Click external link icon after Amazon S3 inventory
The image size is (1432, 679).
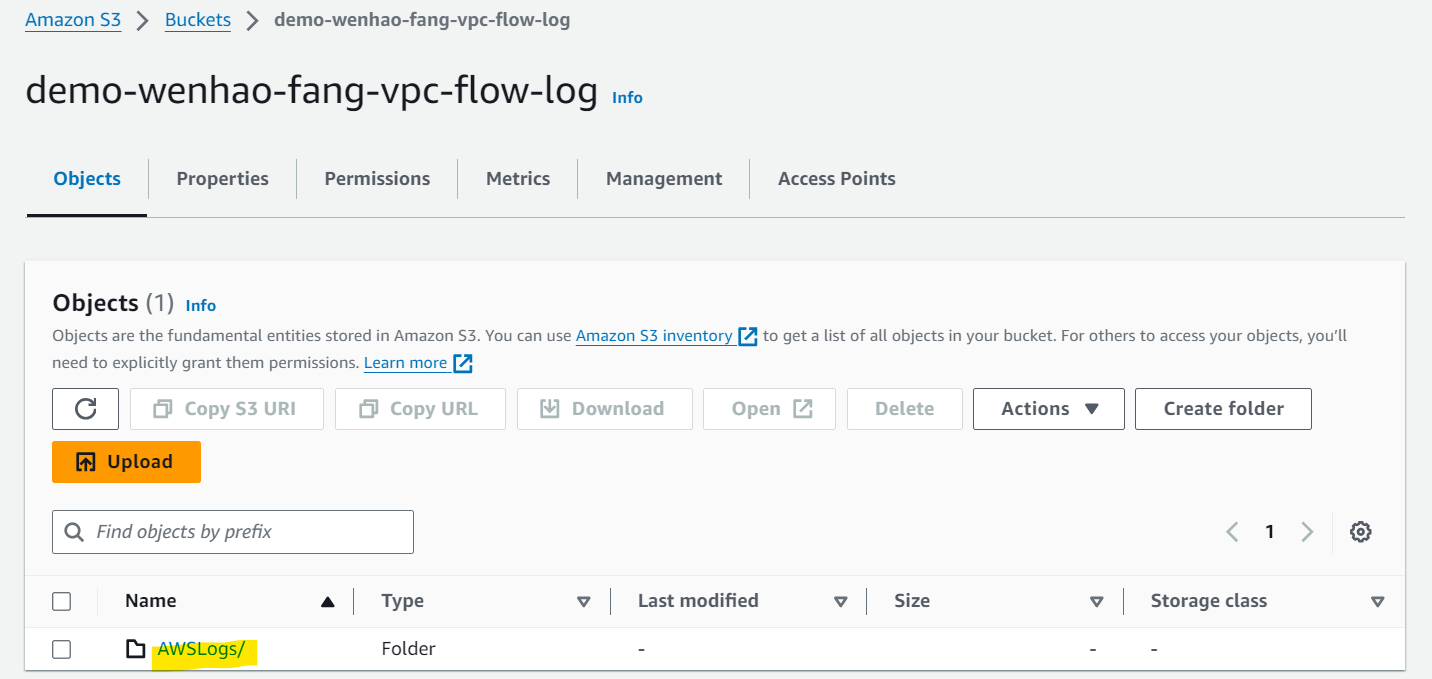click(x=748, y=336)
